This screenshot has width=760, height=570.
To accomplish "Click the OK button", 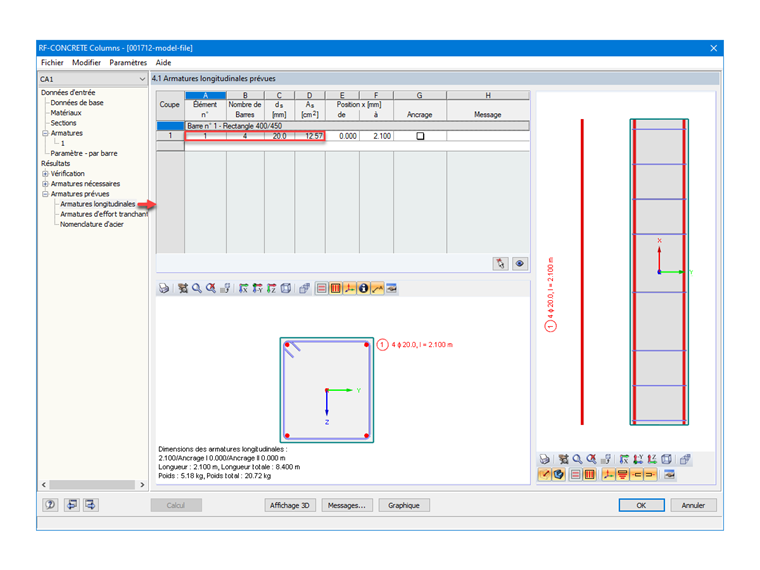I will tap(641, 505).
